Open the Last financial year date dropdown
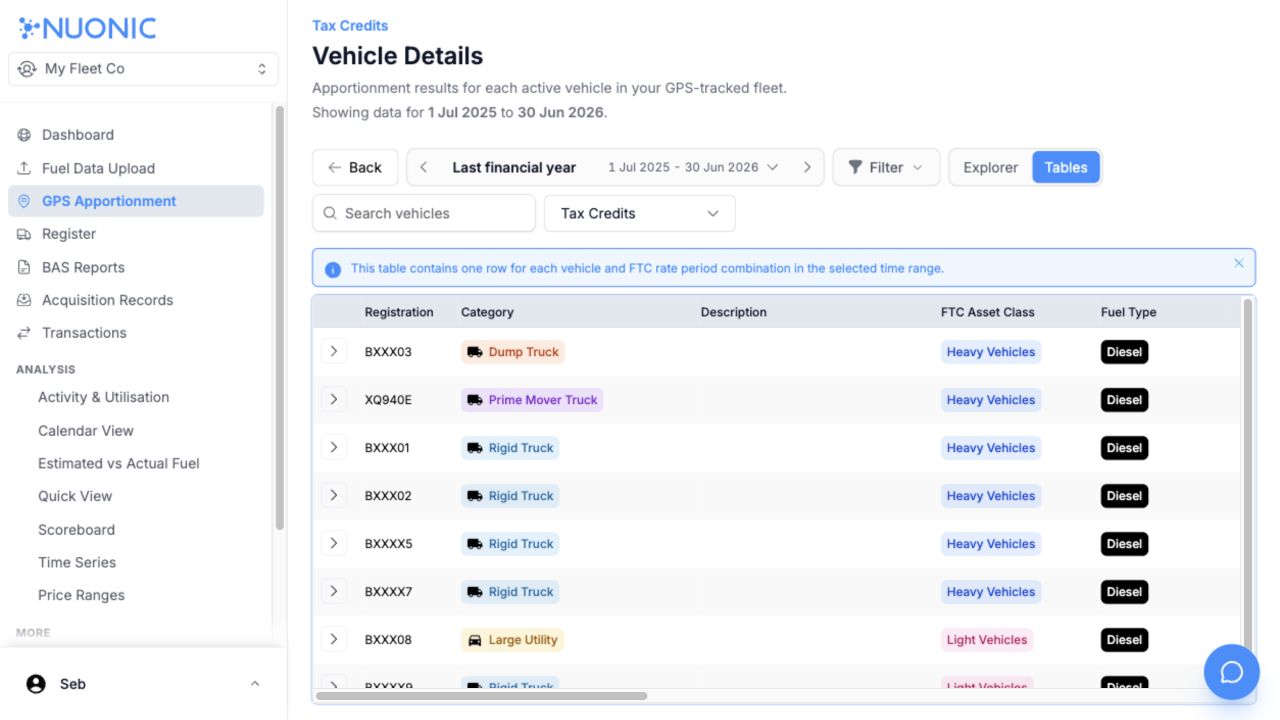 coord(616,168)
